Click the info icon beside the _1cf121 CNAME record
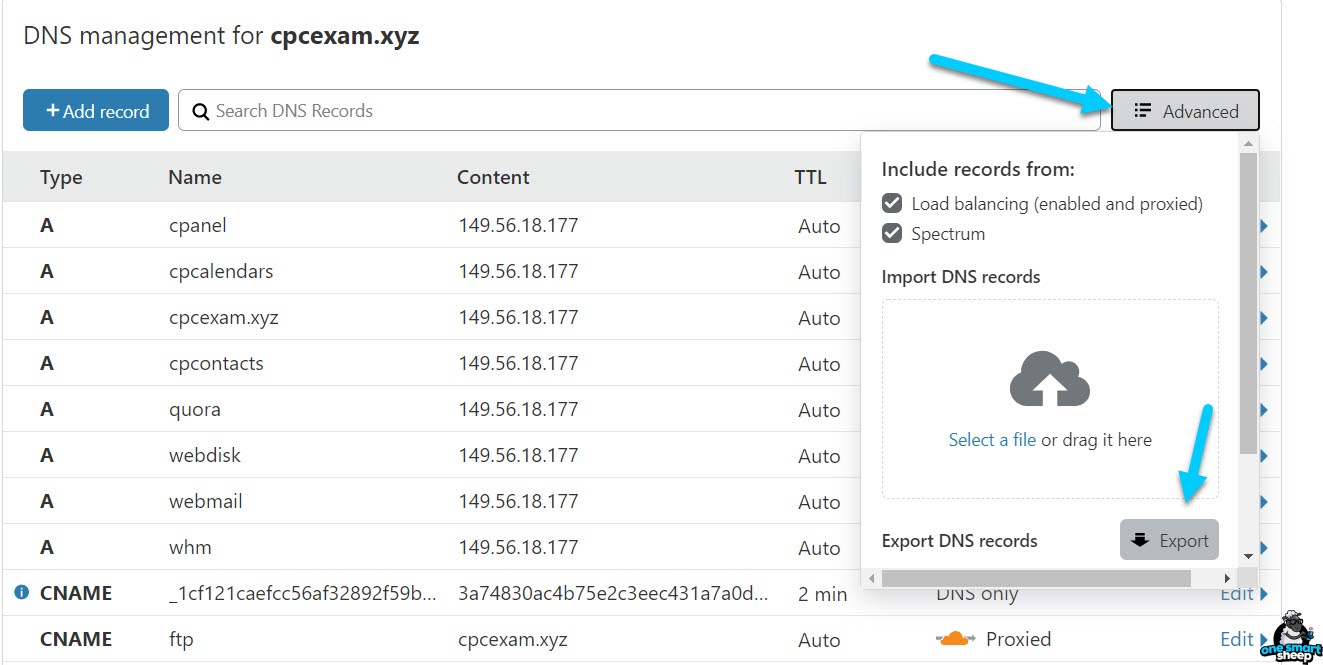This screenshot has width=1323, height=665. click(21, 592)
